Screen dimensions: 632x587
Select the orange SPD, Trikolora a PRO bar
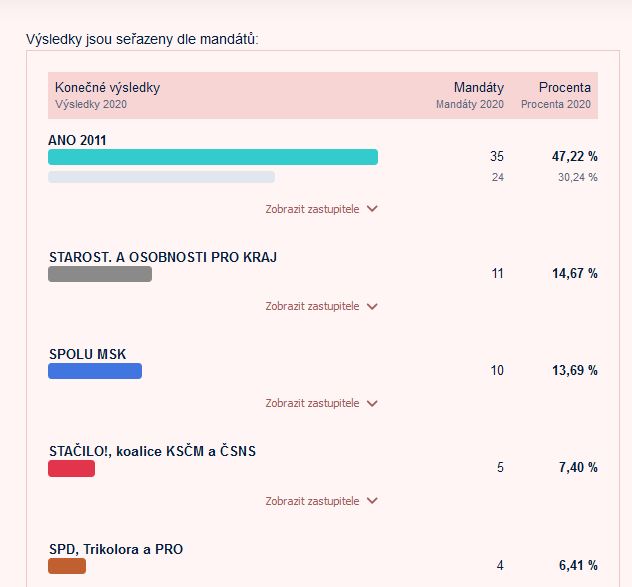pos(67,566)
